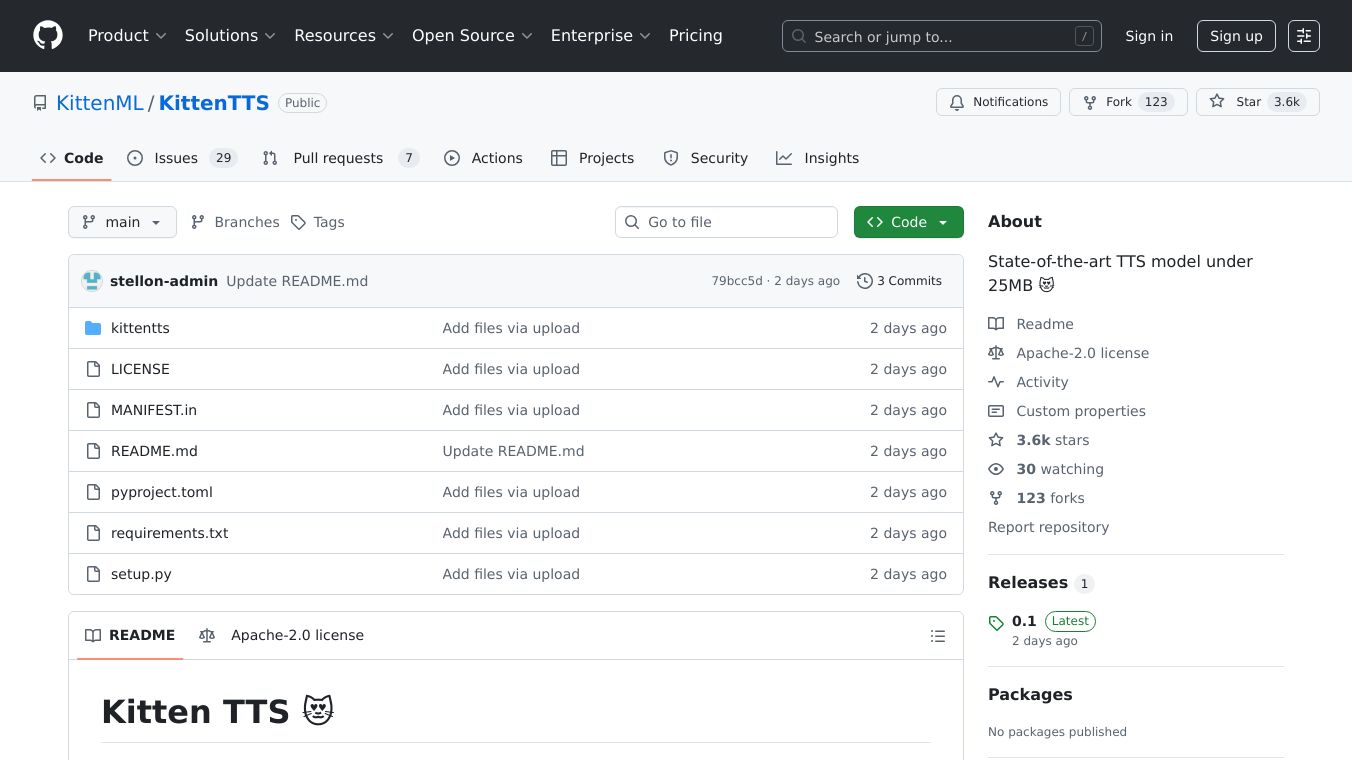The image size is (1352, 760).
Task: Open the Solutions navigation dropdown
Action: 229,36
